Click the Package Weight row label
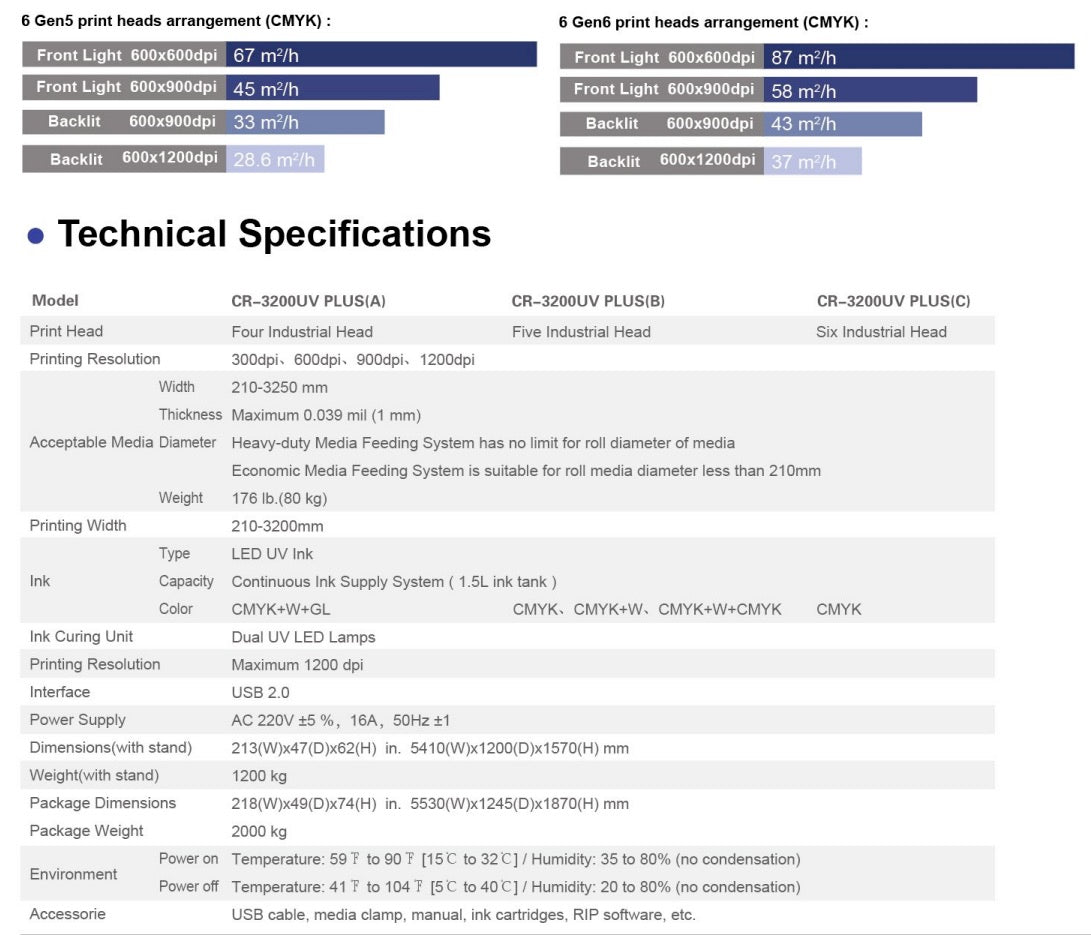The image size is (1091, 935). (86, 831)
